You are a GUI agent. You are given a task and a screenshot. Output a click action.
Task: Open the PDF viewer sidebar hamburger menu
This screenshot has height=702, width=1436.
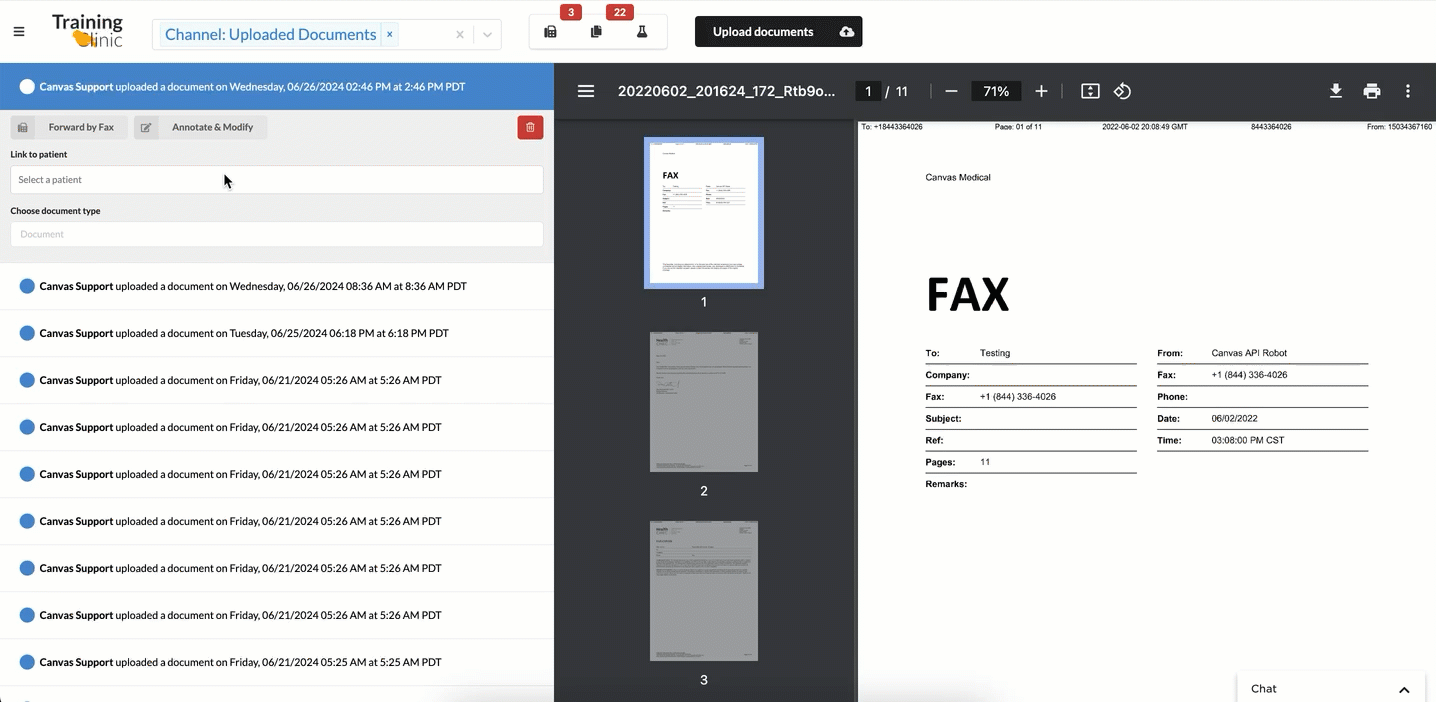click(586, 90)
